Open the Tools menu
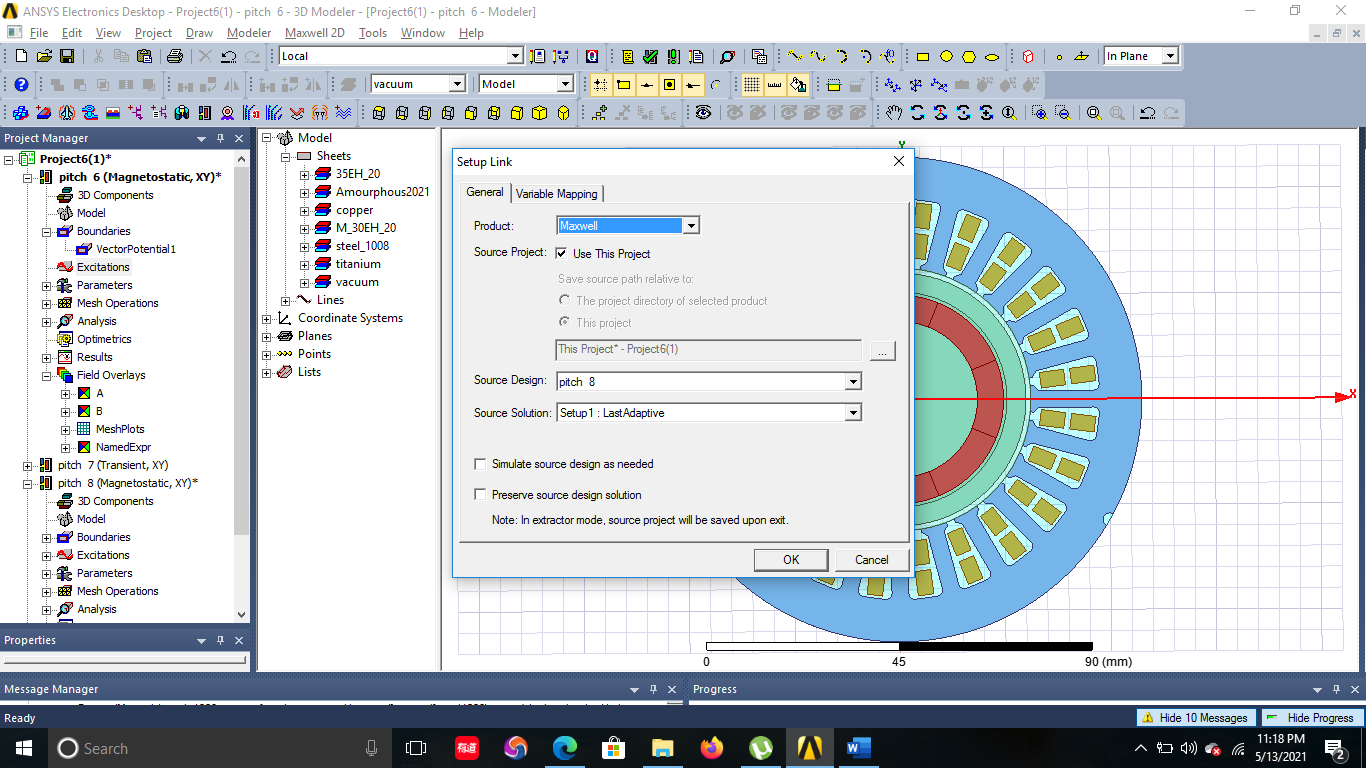Image resolution: width=1366 pixels, height=768 pixels. (x=373, y=33)
